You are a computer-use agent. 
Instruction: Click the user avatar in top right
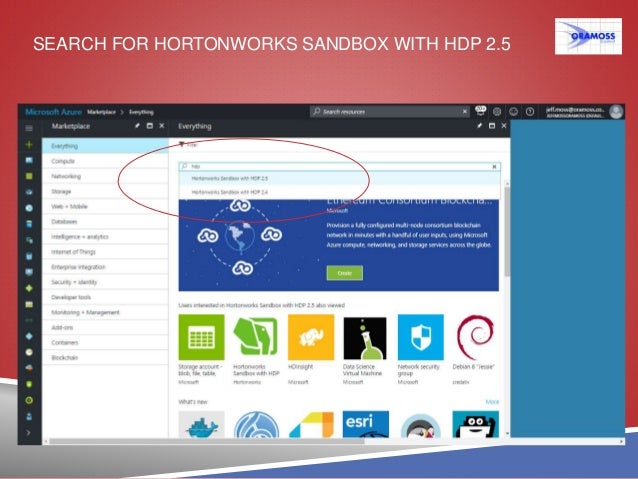[616, 111]
